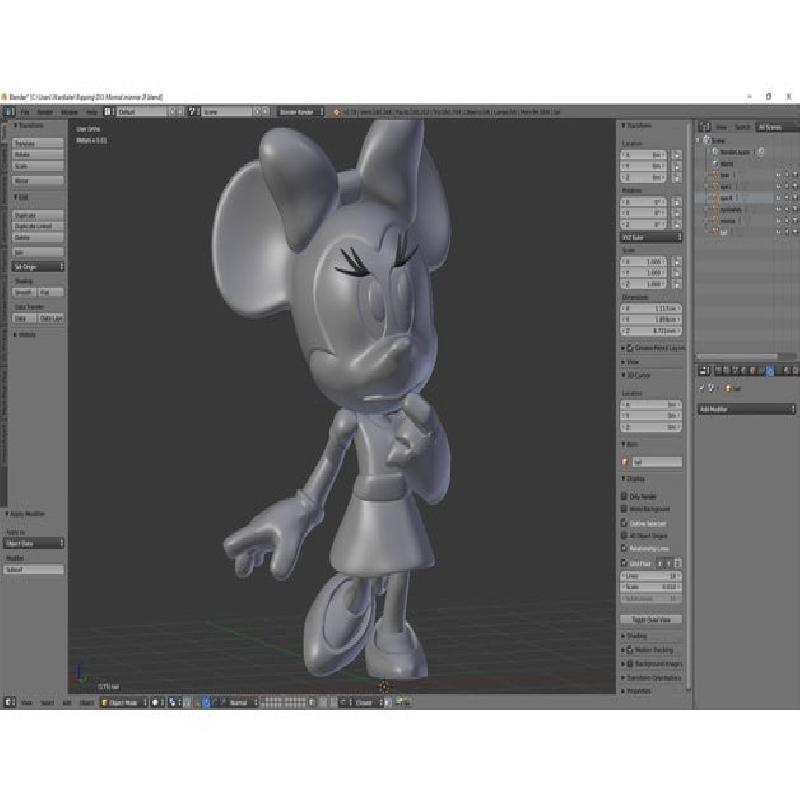
Task: Lock the Scale Y value
Action: [677, 273]
